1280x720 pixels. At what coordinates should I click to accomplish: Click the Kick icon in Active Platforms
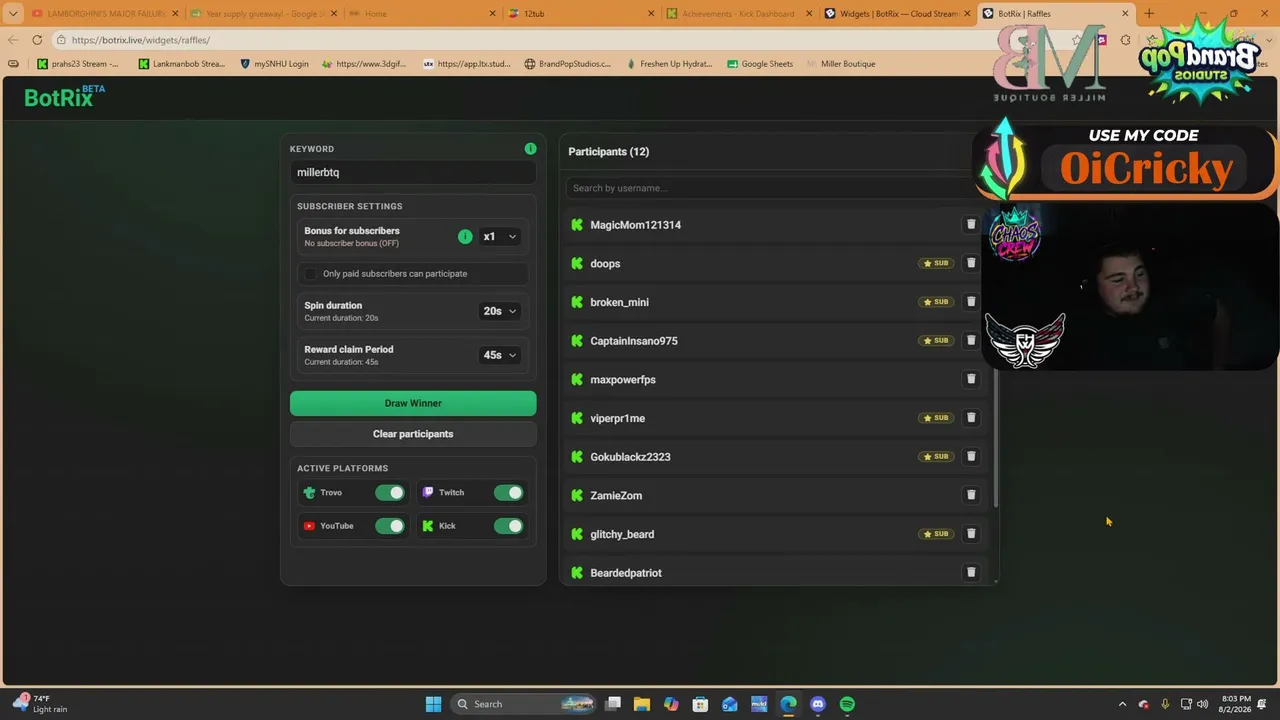click(428, 526)
